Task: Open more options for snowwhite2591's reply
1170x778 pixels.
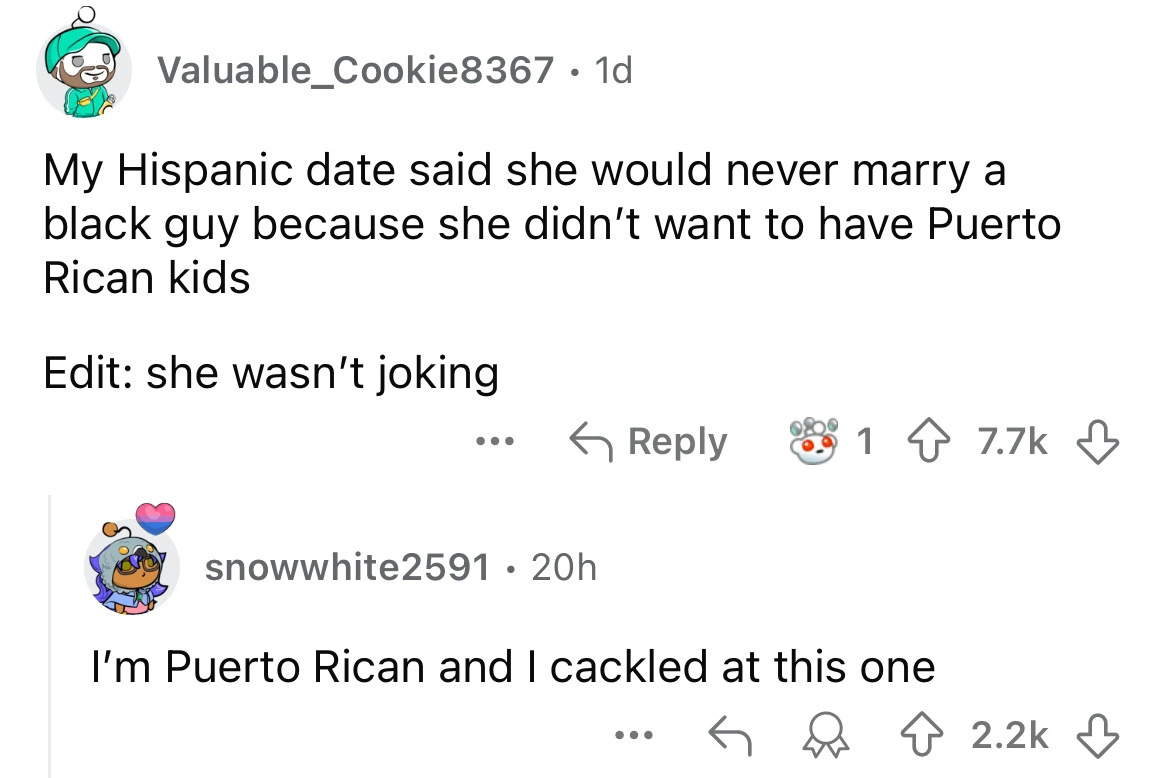Action: [632, 737]
